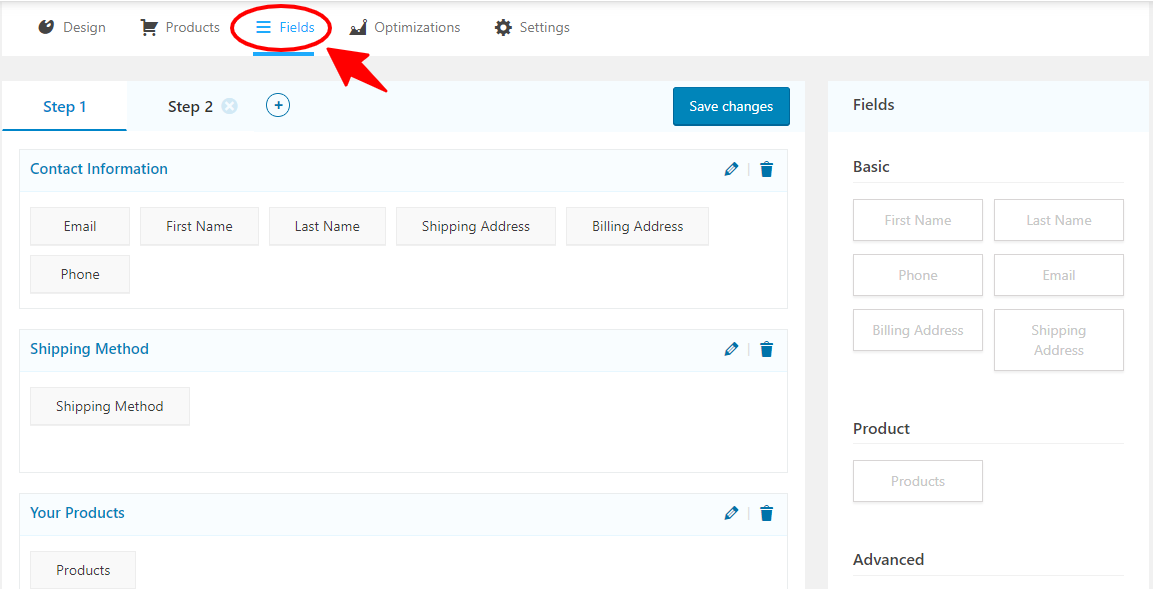Click the Advanced group heading
Image resolution: width=1153 pixels, height=589 pixels.
click(x=888, y=560)
